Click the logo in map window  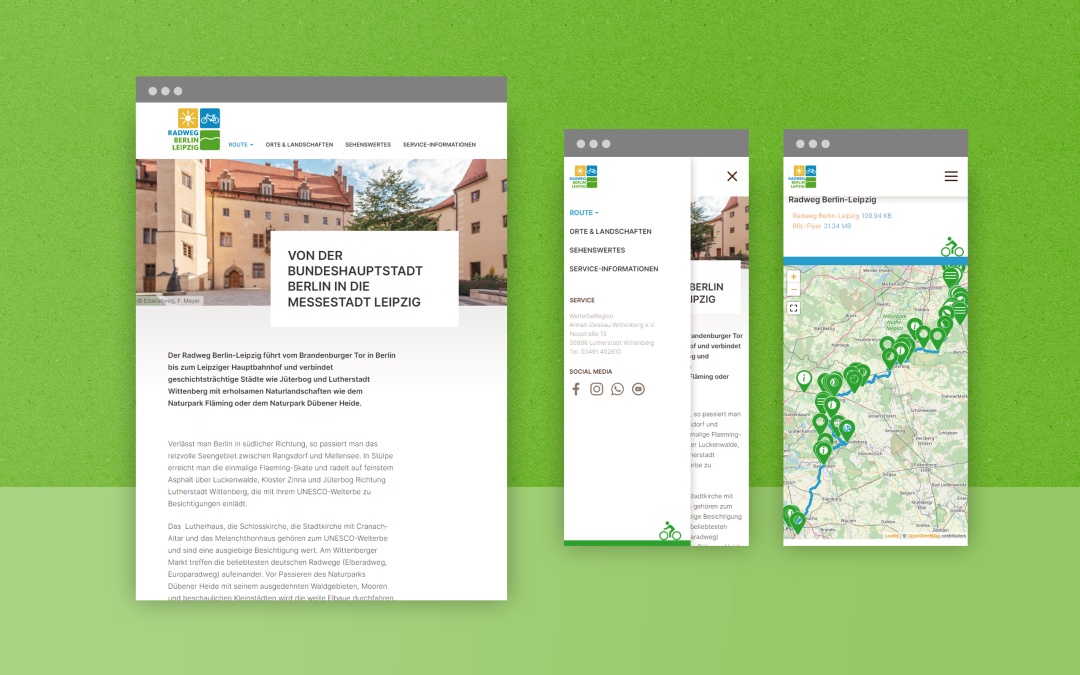tap(802, 176)
